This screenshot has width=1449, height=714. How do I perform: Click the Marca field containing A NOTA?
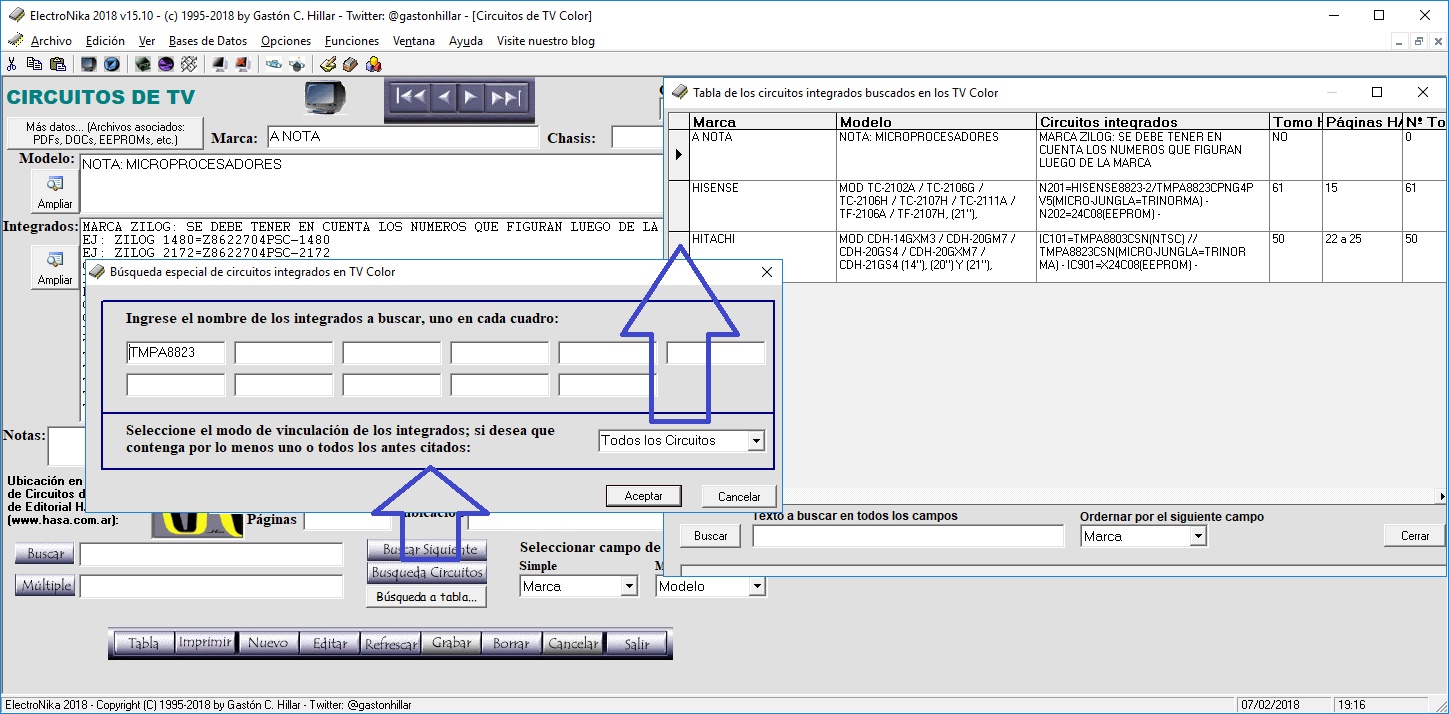click(402, 137)
